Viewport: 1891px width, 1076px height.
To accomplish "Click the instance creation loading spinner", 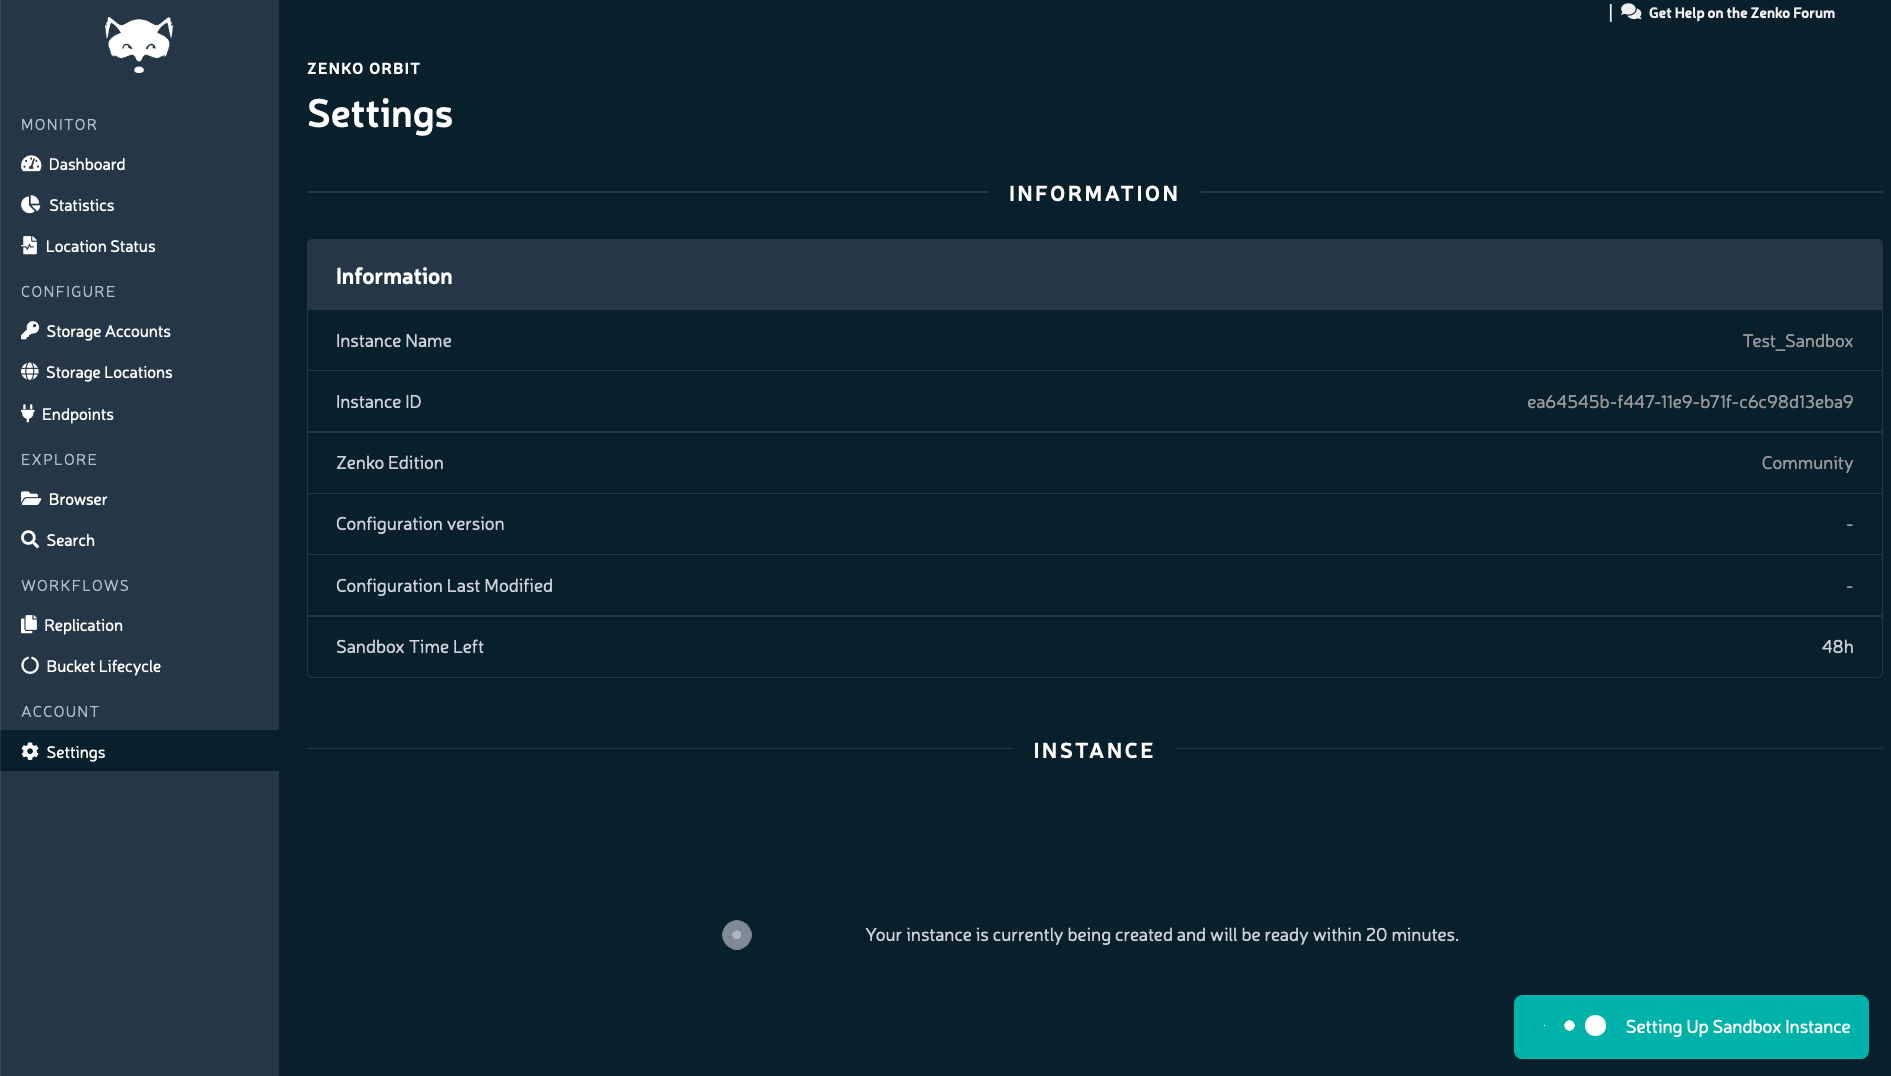I will (737, 935).
